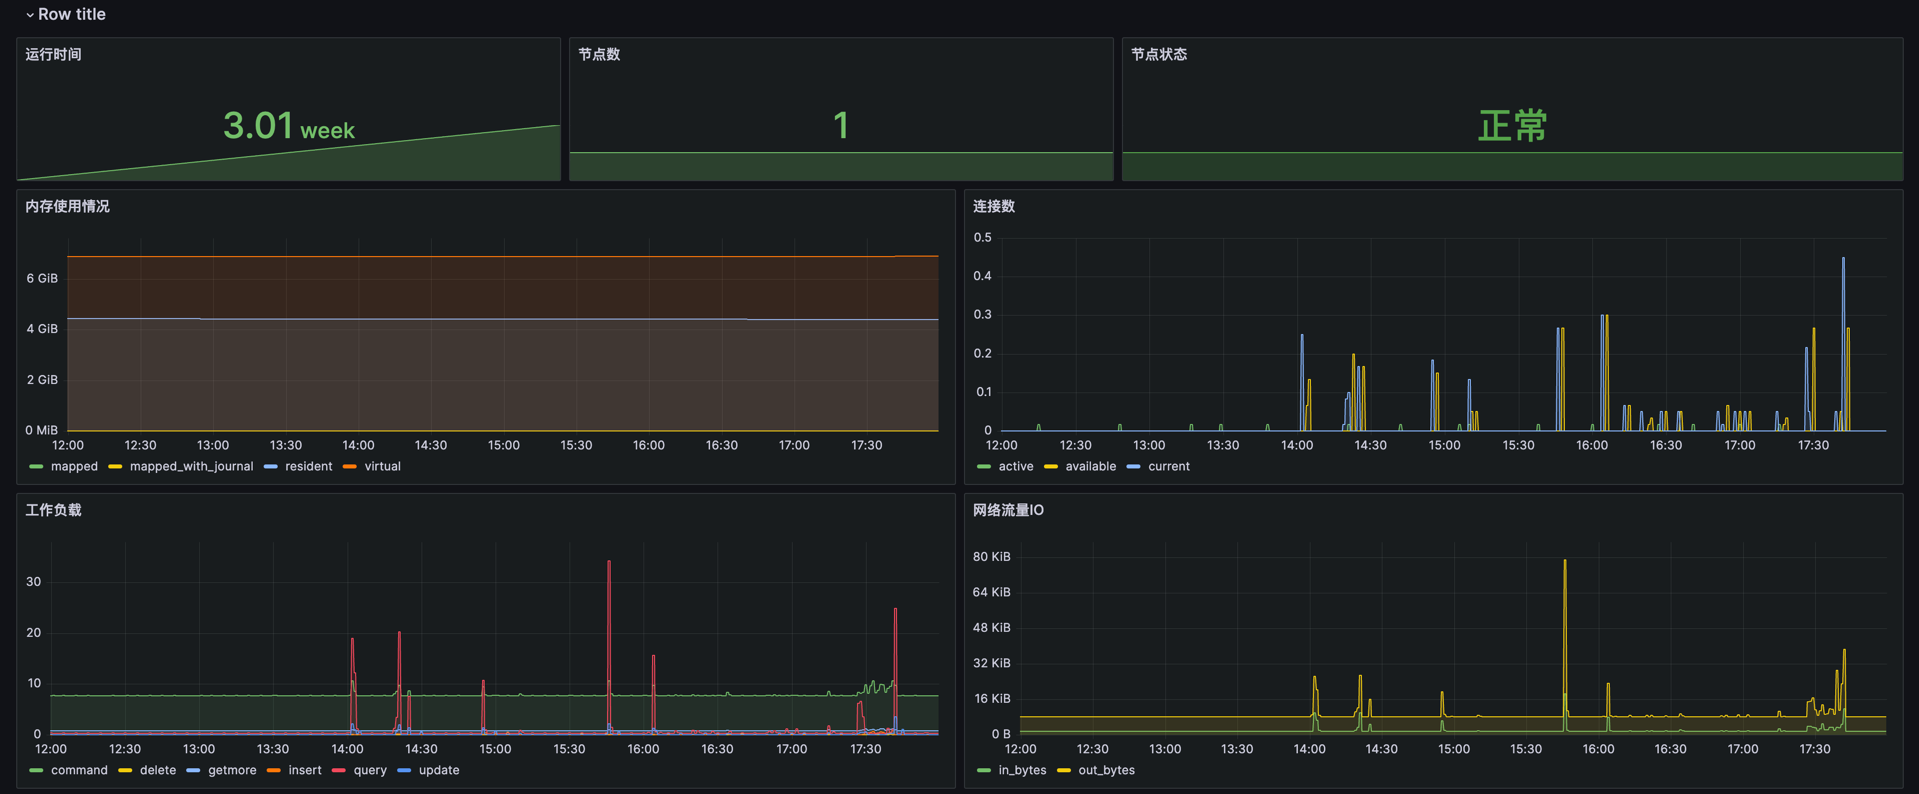Toggle the in_bytes legend series
1919x794 pixels.
pyautogui.click(x=1022, y=770)
